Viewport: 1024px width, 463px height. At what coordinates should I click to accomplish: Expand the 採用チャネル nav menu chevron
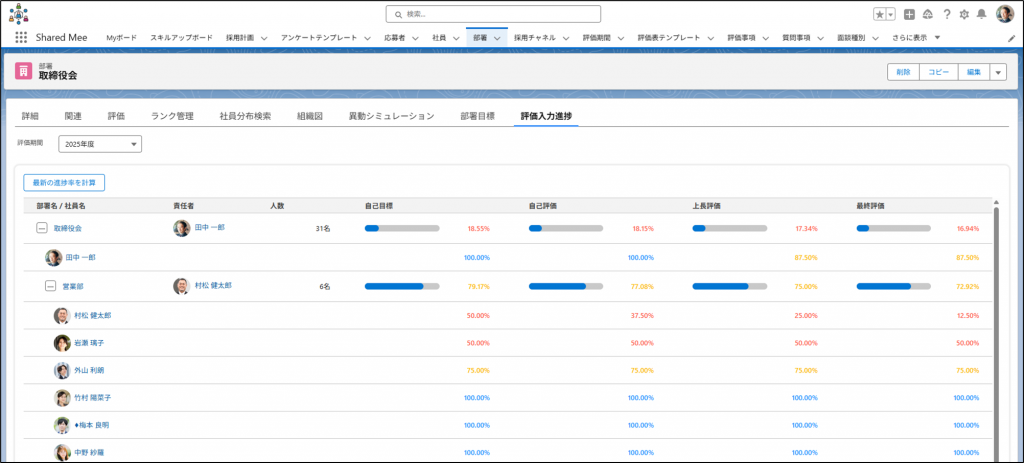564,37
